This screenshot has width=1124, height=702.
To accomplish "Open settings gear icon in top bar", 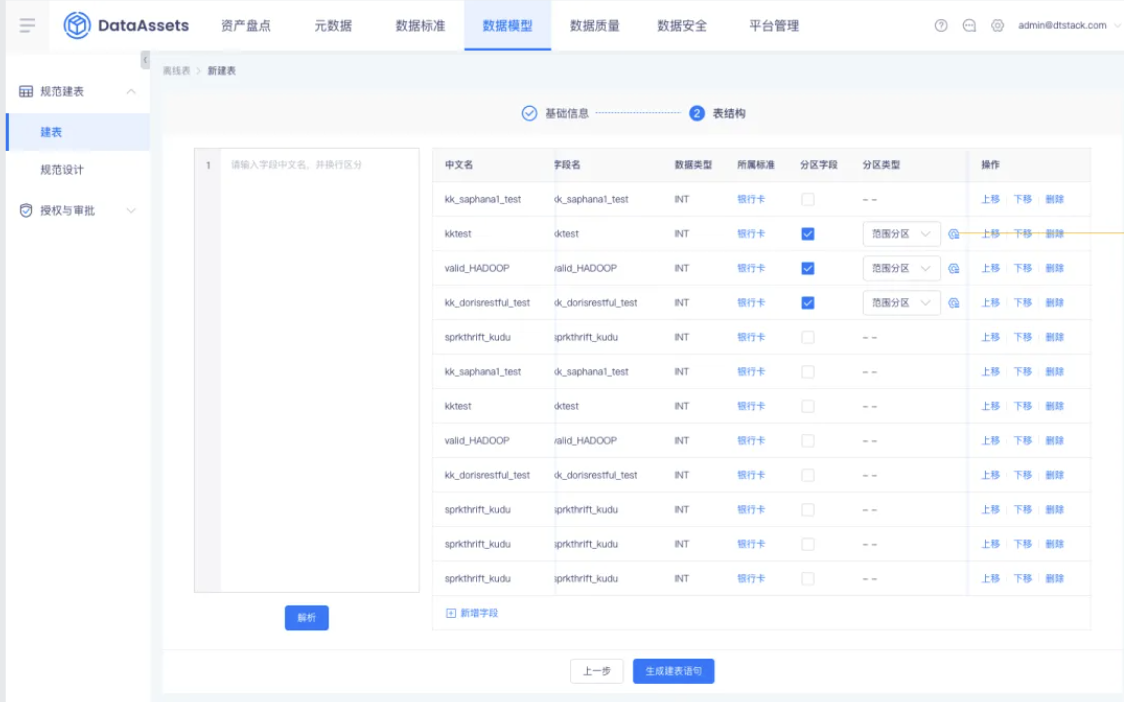I will tap(997, 26).
